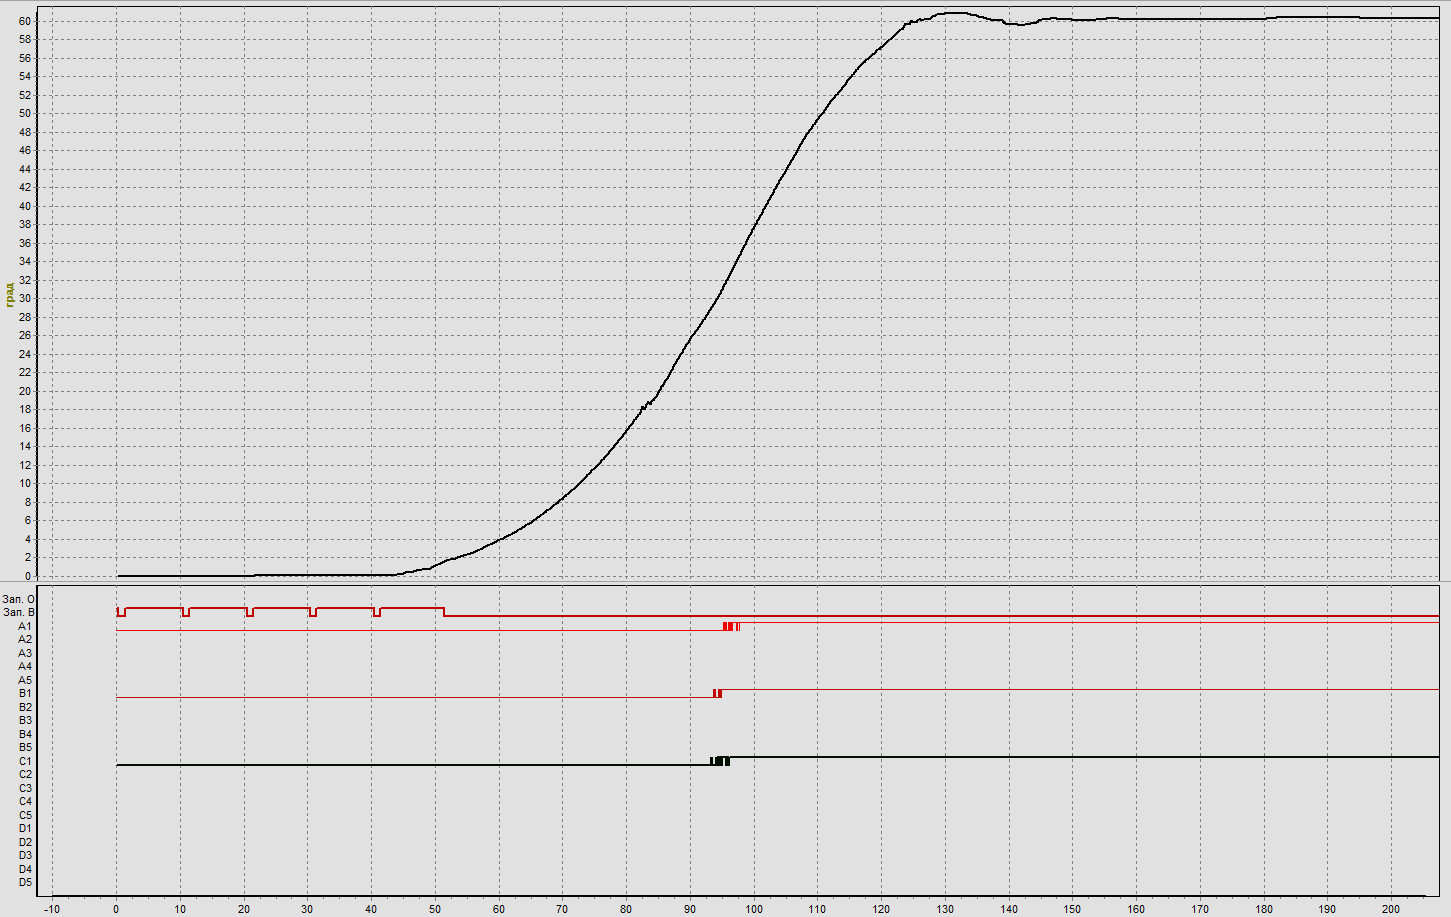Click the B4 channel label

25,734
